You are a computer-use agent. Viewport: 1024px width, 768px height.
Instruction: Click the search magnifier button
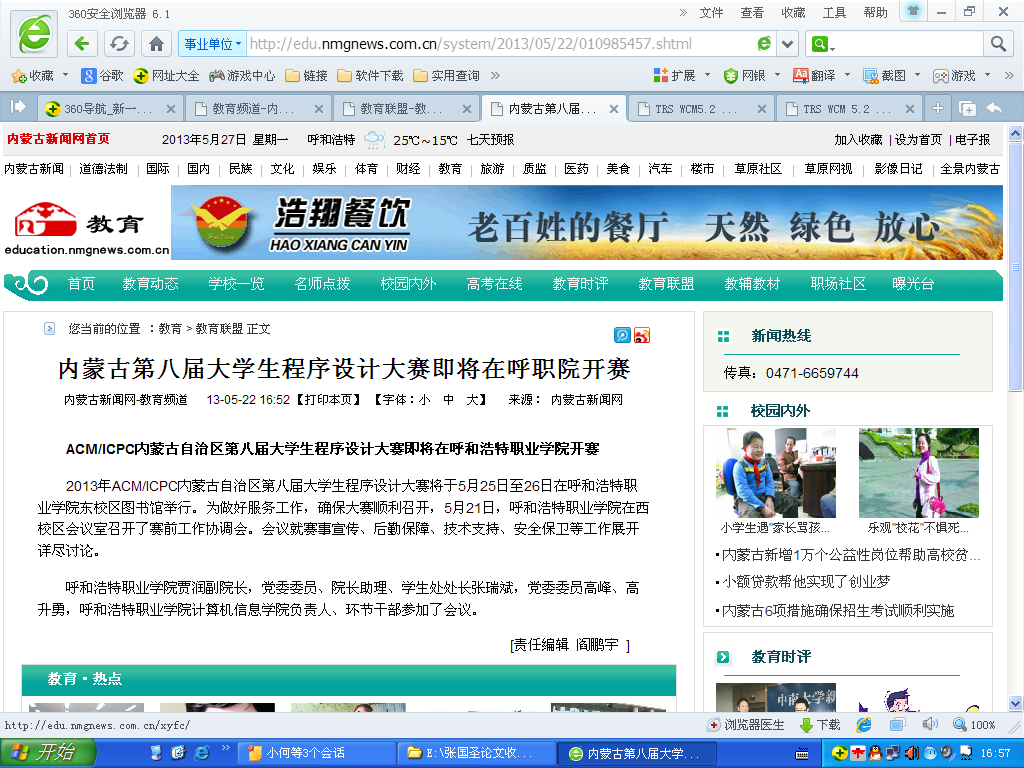point(998,44)
